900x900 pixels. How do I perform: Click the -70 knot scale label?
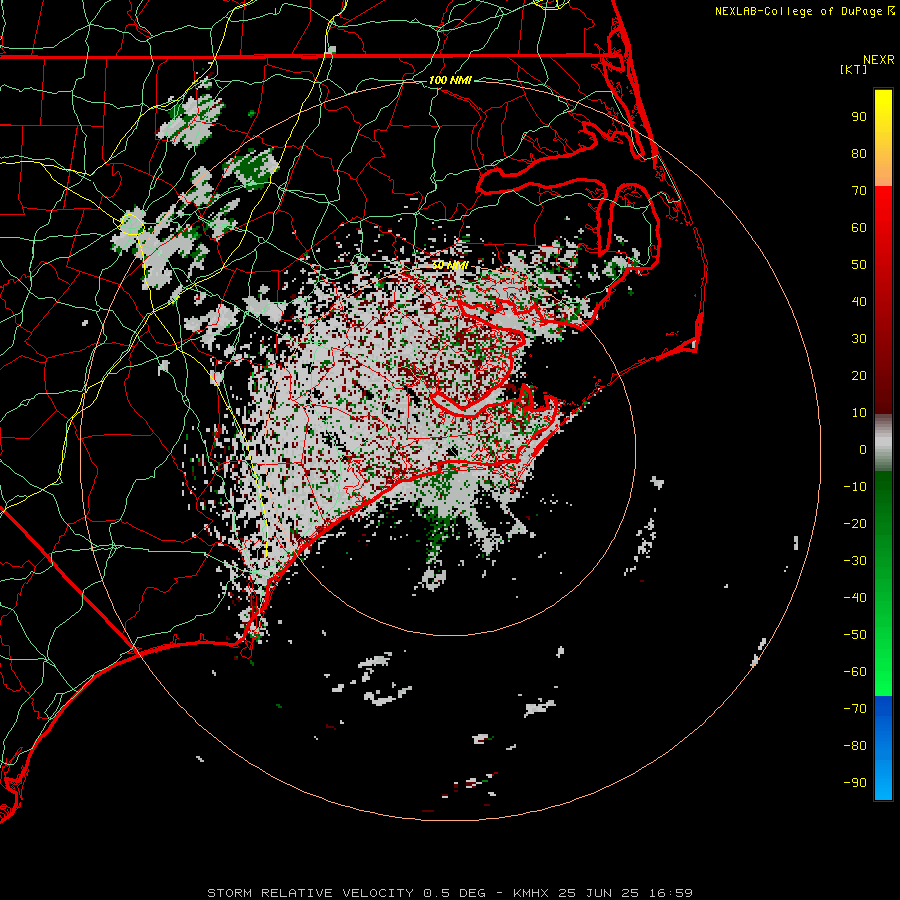click(x=855, y=709)
